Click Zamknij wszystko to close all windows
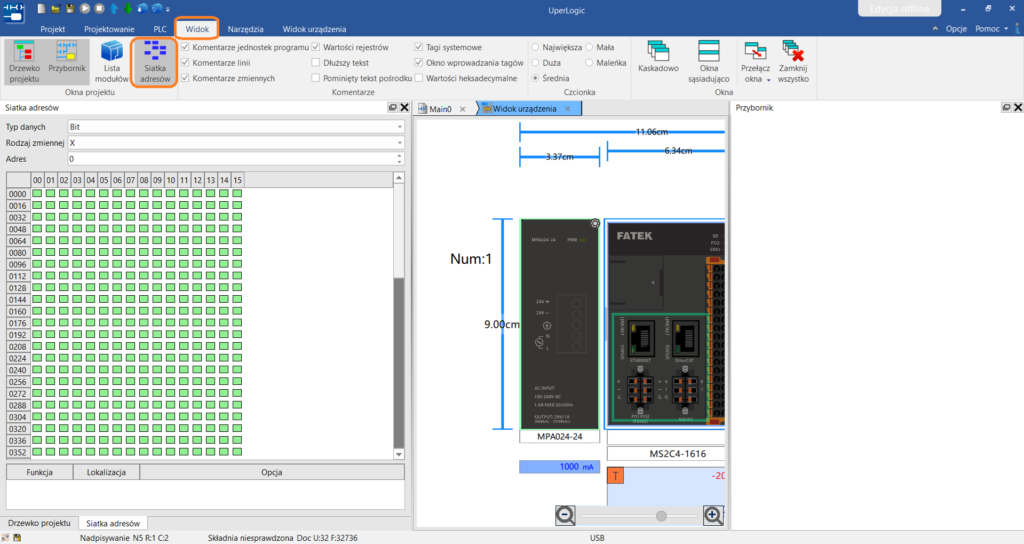This screenshot has width=1024, height=544. tap(793, 63)
